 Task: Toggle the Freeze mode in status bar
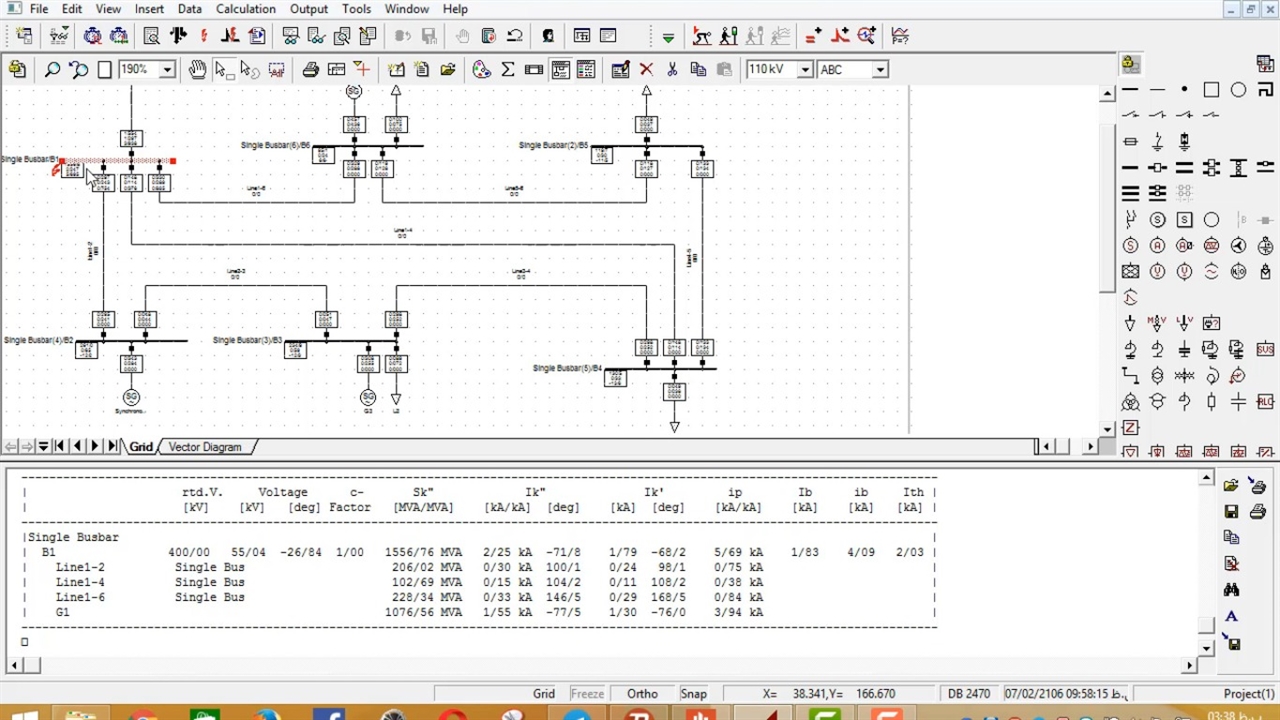click(x=587, y=694)
